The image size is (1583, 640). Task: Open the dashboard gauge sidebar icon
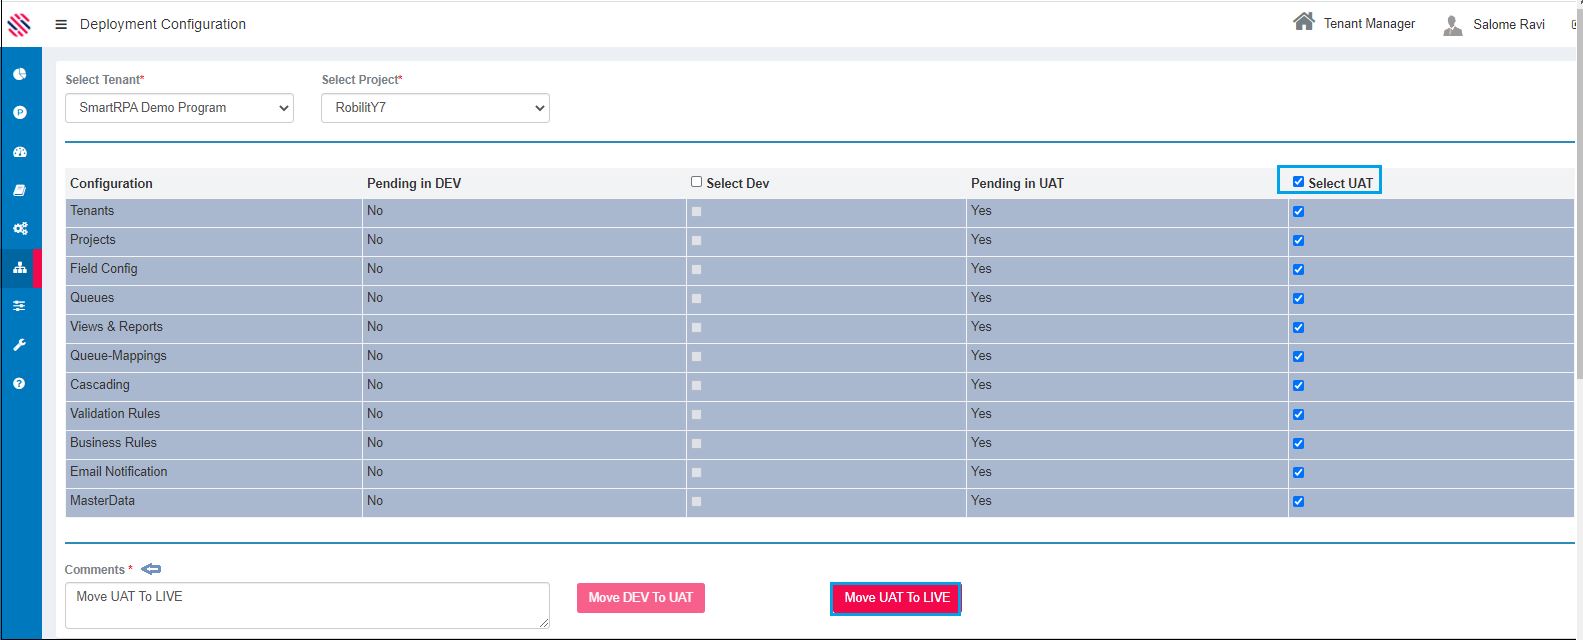point(20,152)
